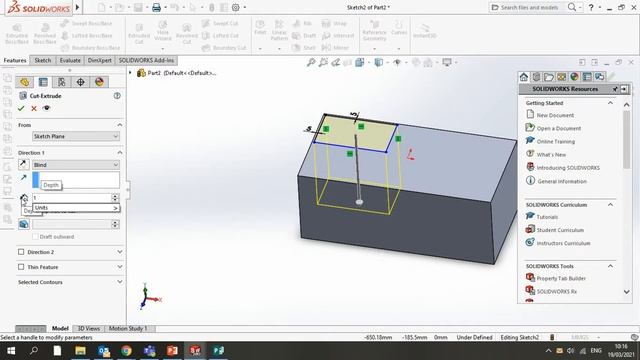The width and height of the screenshot is (640, 360).
Task: Click the Search files and models box
Action: (529, 7)
